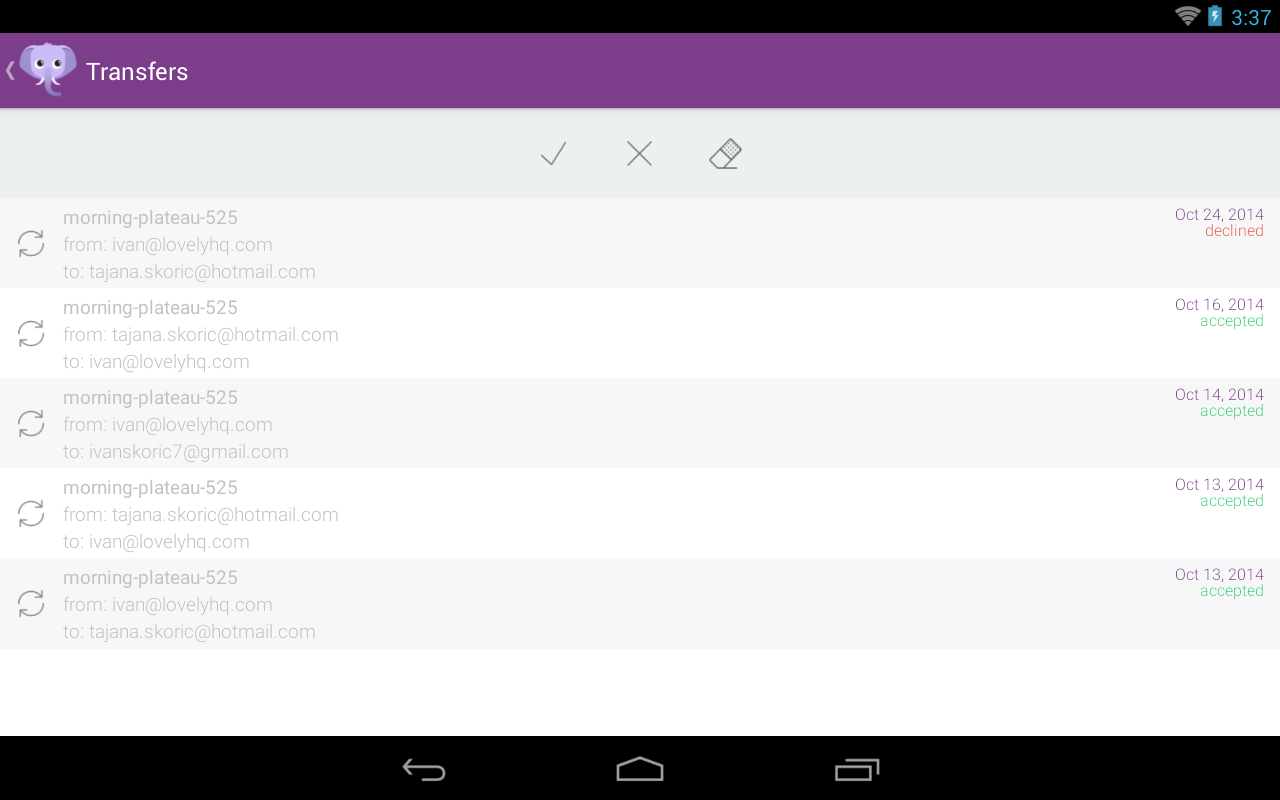
Task: Tap the battery status icon
Action: click(x=1215, y=15)
